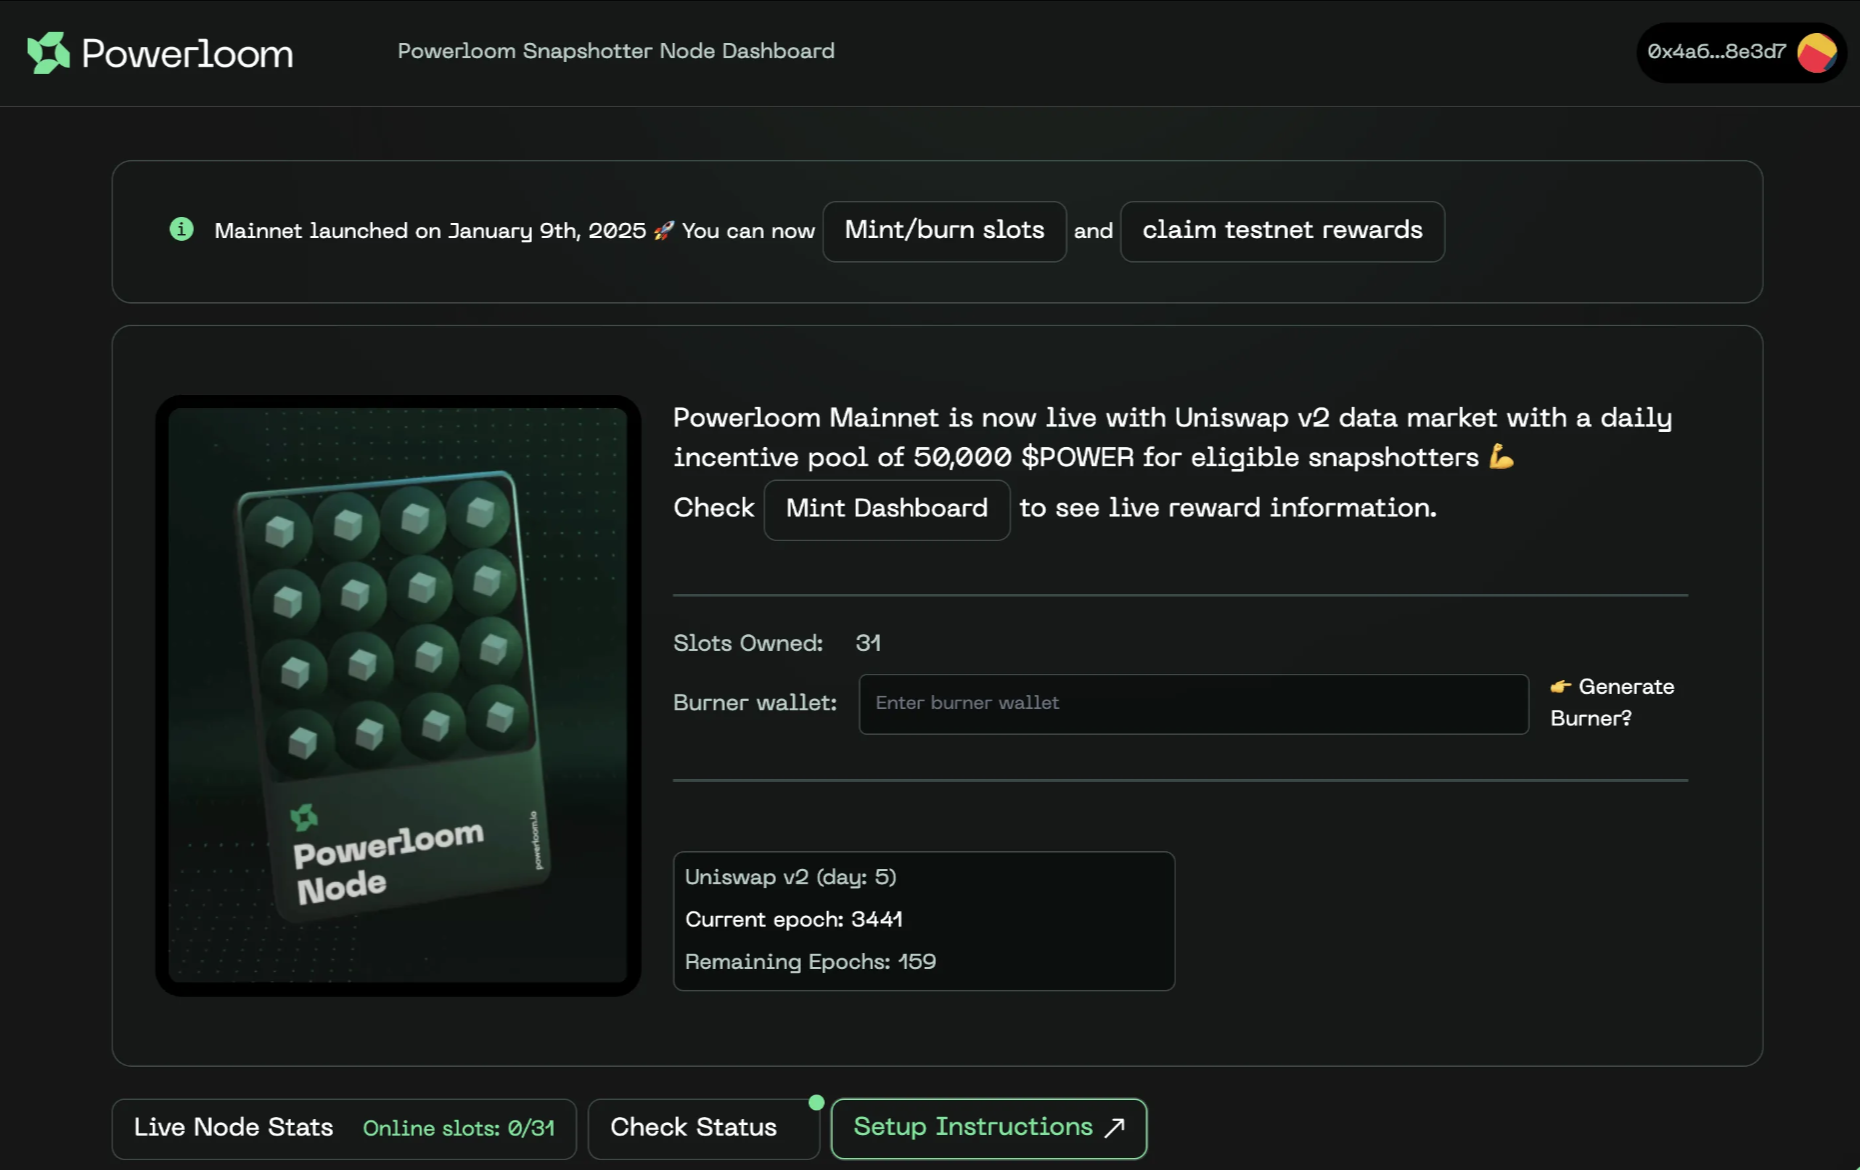Click Generate Burner? link

coord(1612,702)
